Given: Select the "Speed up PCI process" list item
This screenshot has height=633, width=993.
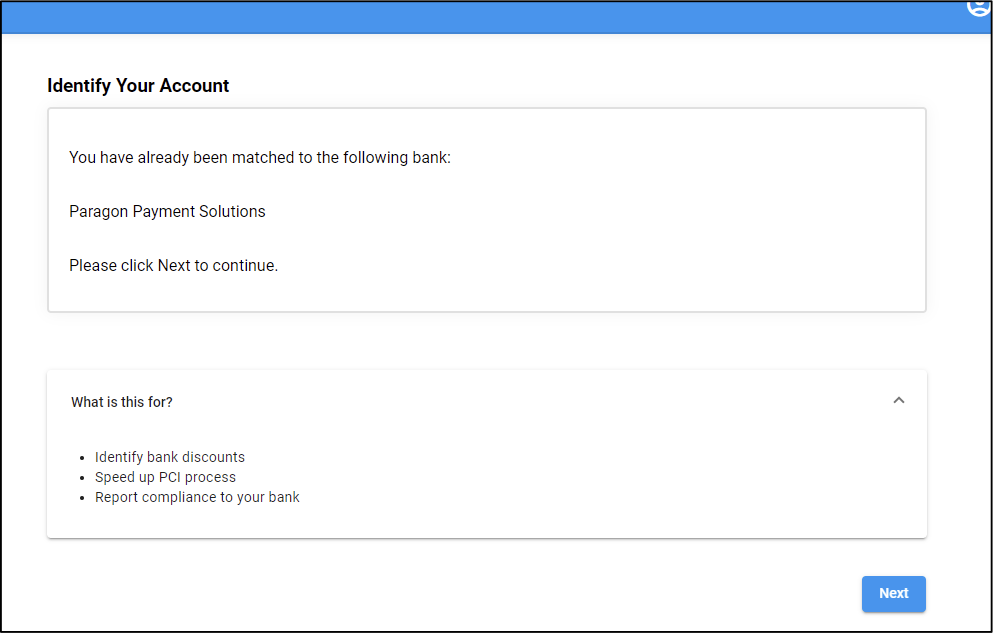Looking at the screenshot, I should point(165,477).
